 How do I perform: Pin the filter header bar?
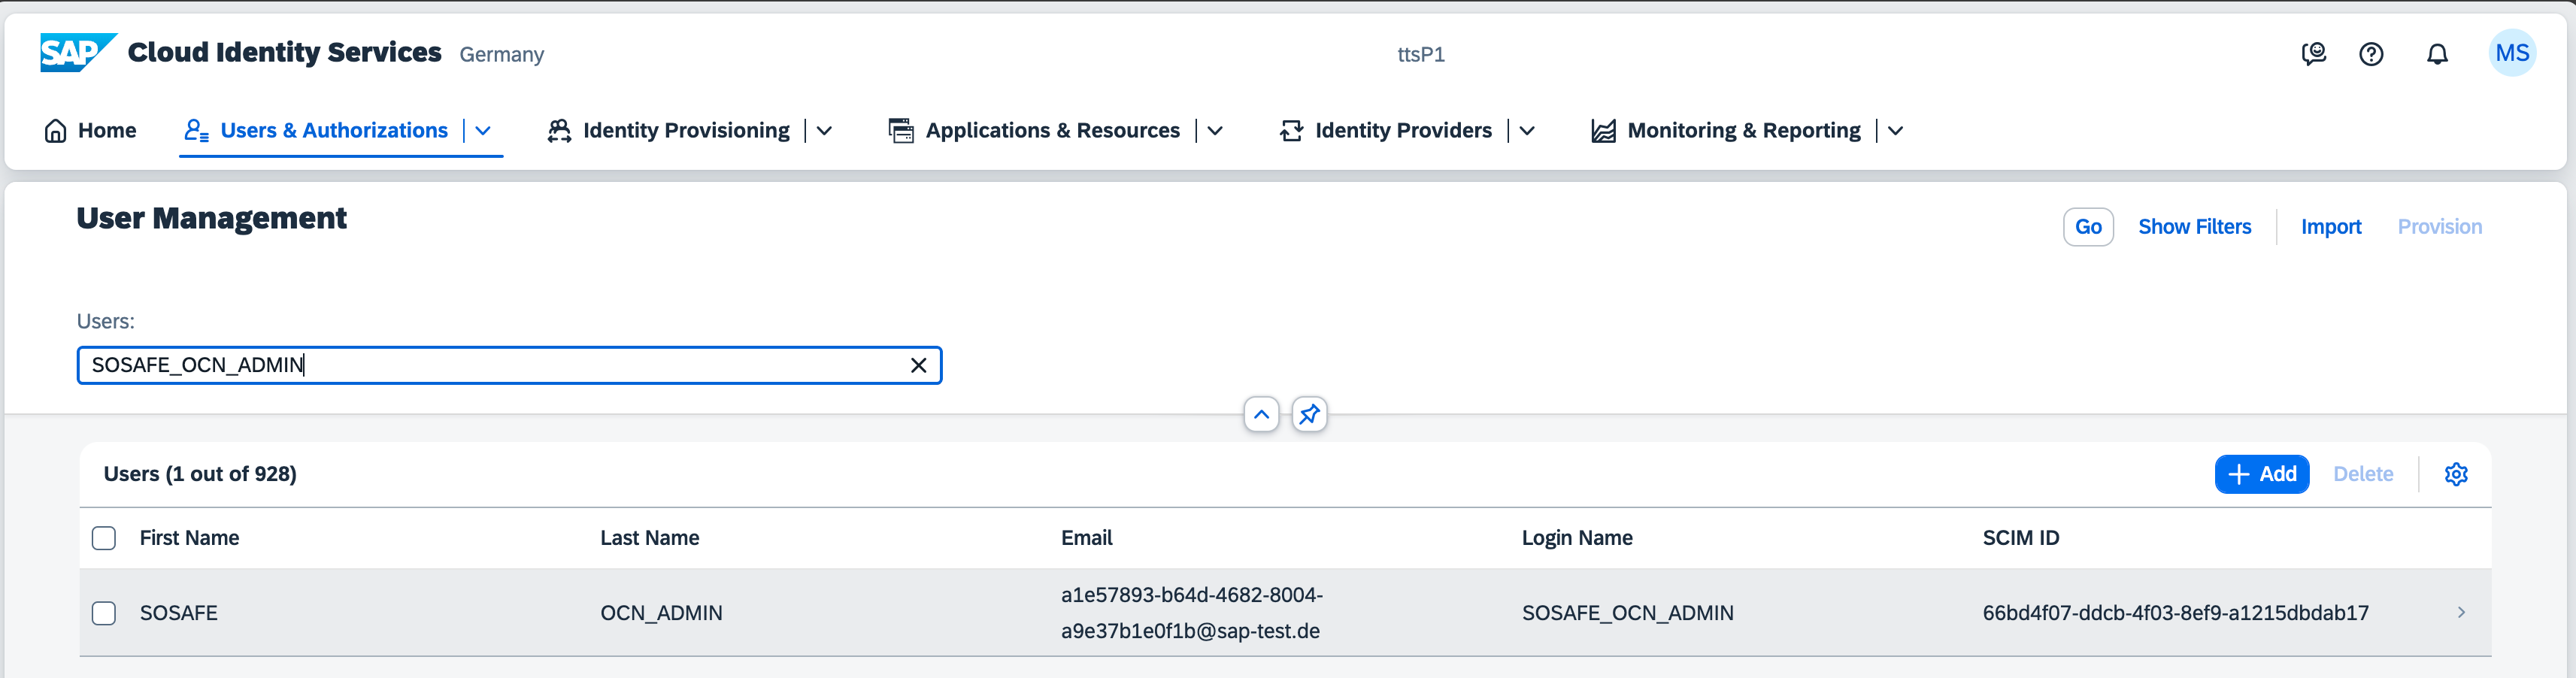1309,414
